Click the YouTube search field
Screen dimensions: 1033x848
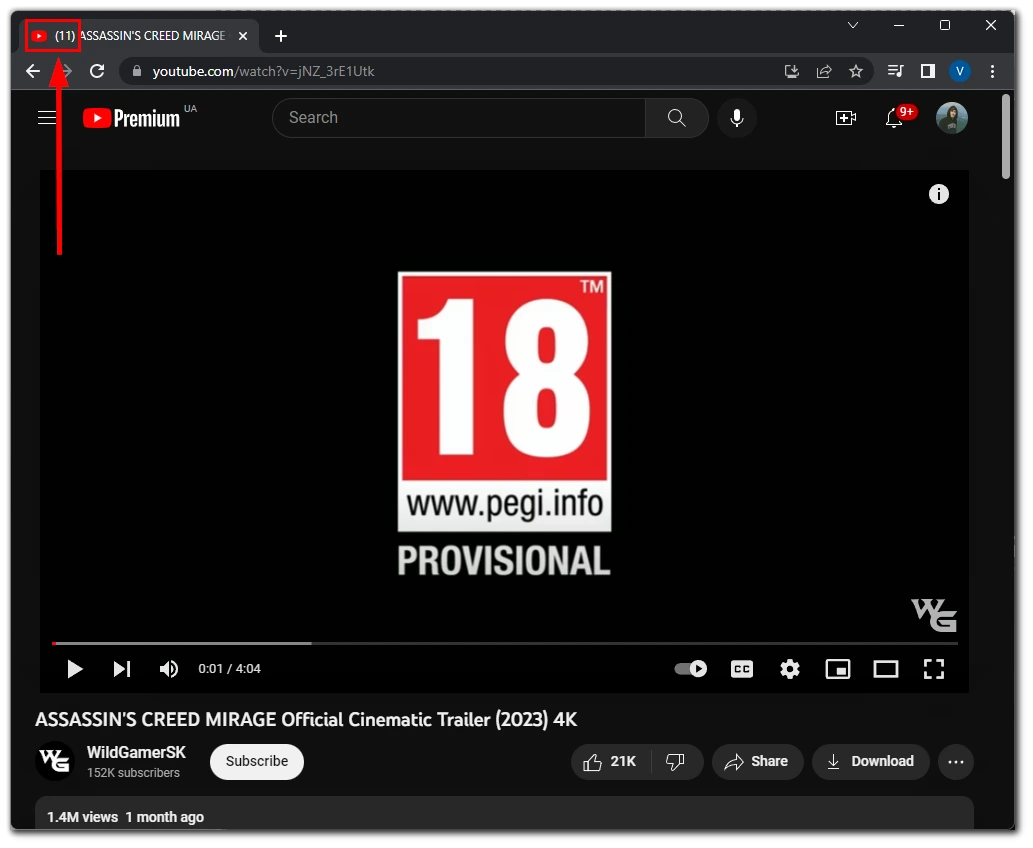(x=459, y=118)
